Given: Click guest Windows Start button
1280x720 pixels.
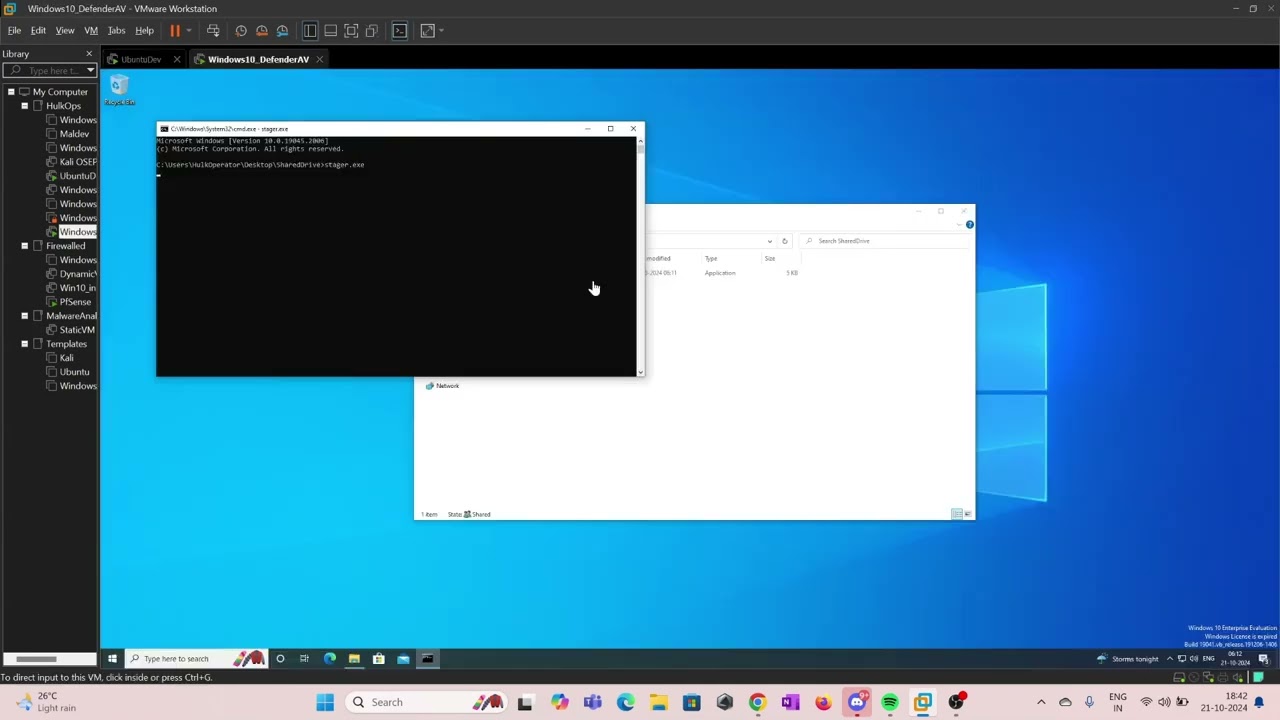Looking at the screenshot, I should pyautogui.click(x=112, y=659).
